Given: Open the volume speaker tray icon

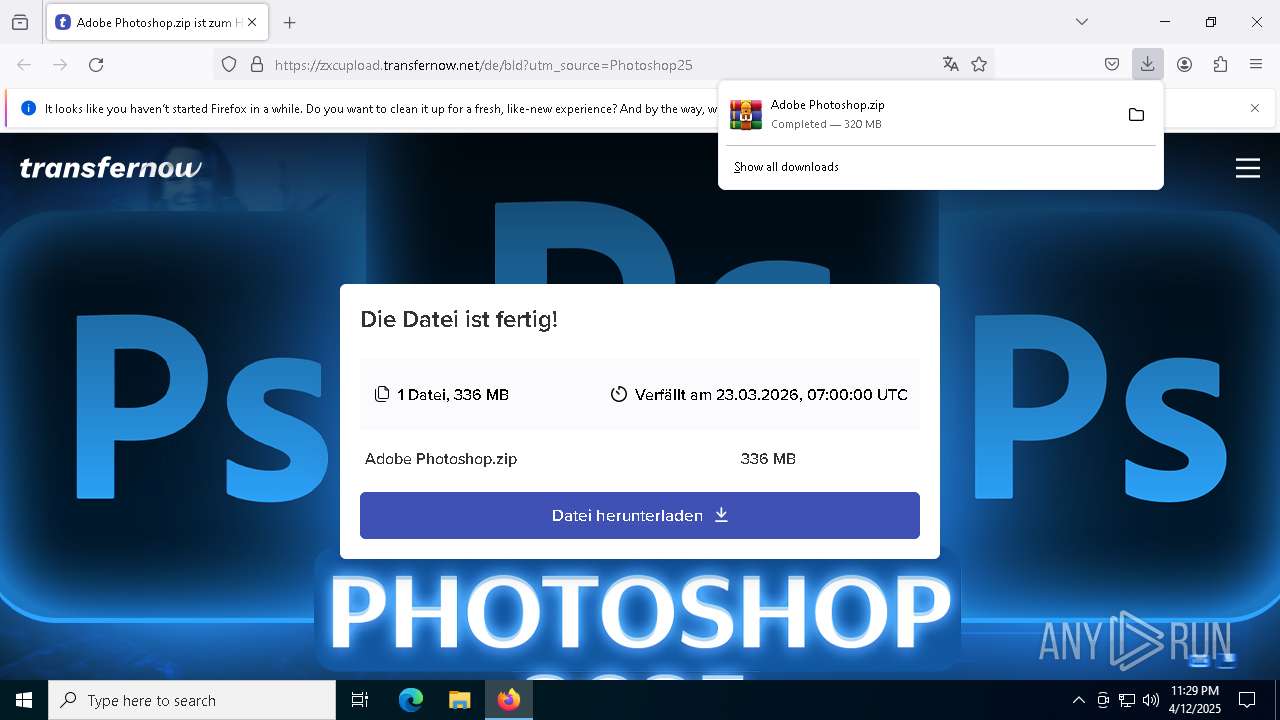Looking at the screenshot, I should click(x=1151, y=700).
